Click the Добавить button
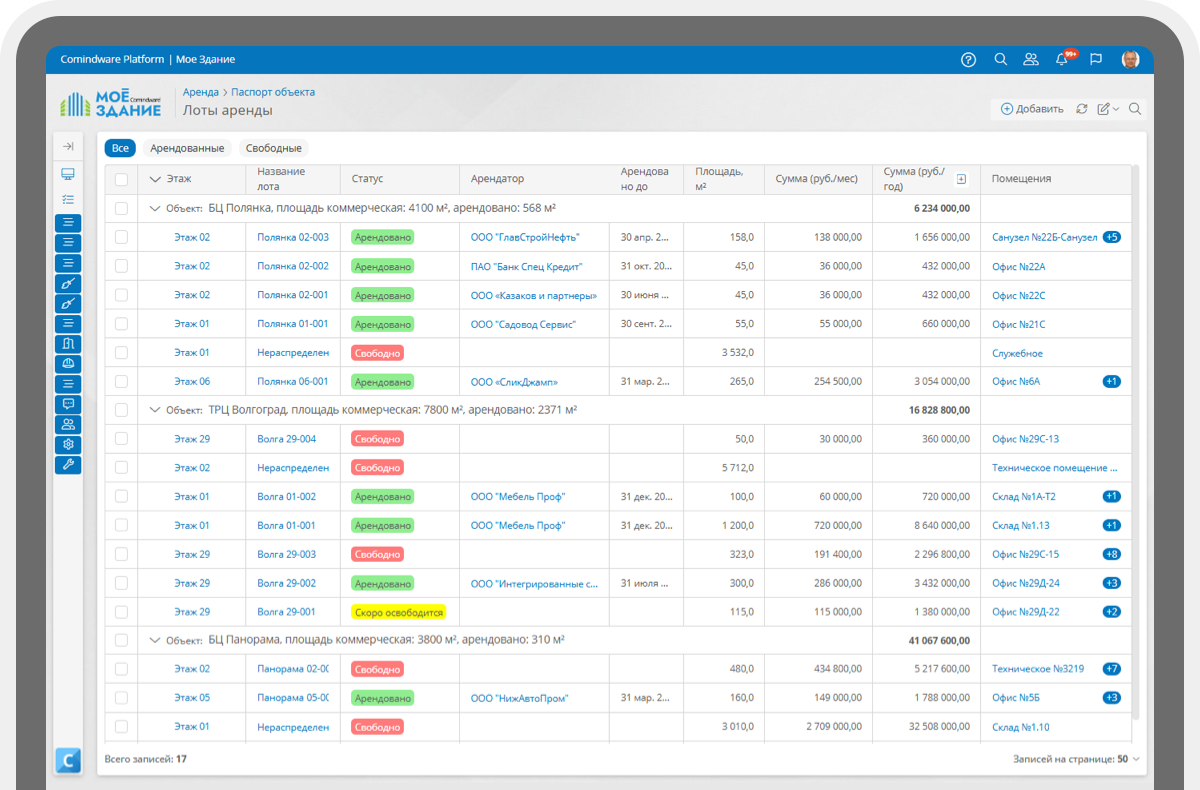Viewport: 1200px width, 790px height. click(x=1032, y=109)
